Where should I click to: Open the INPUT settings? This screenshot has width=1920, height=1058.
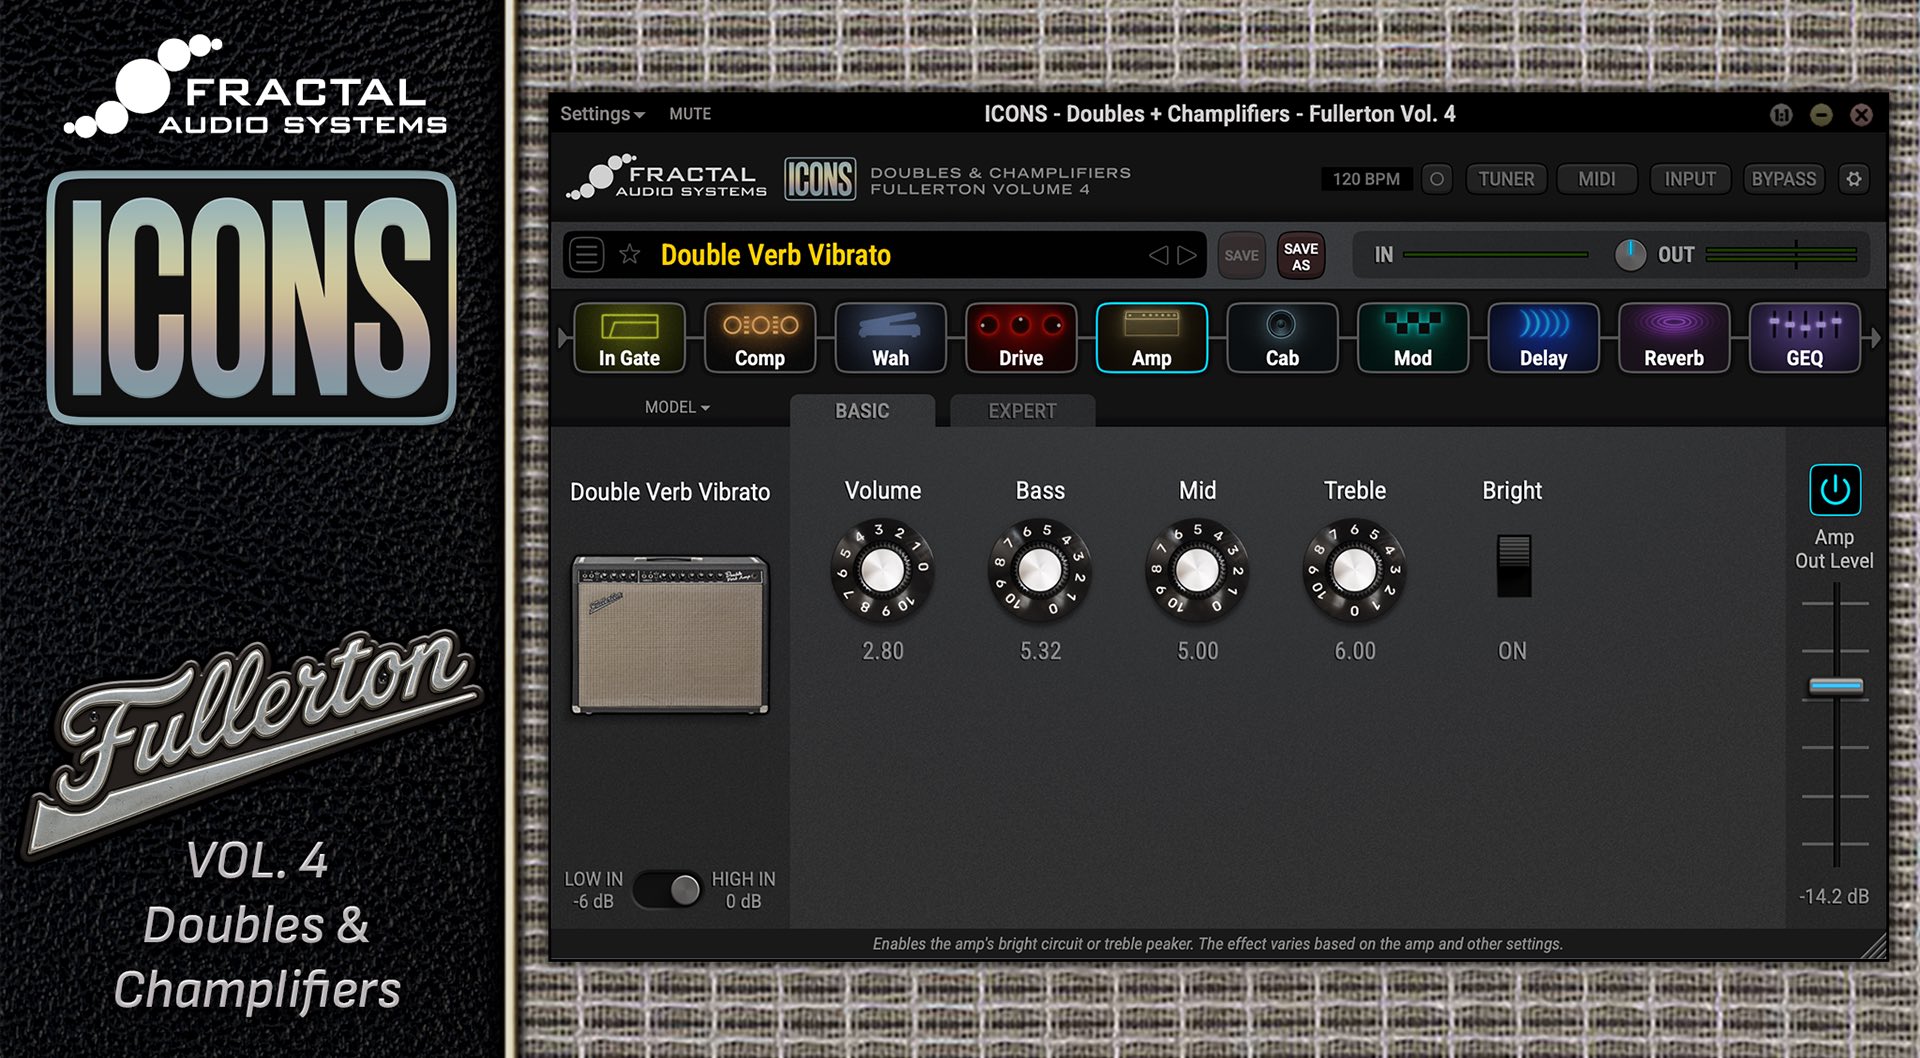(1690, 179)
